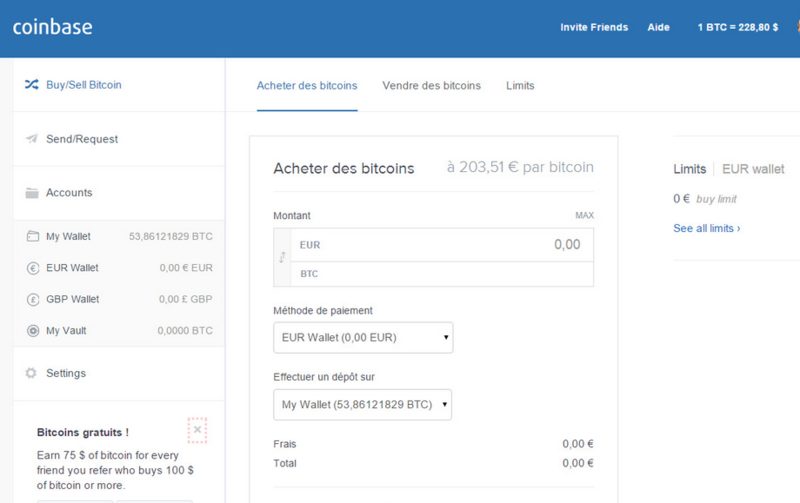Screen dimensions: 800x503
Task: Click Aide help link
Action: pos(658,28)
